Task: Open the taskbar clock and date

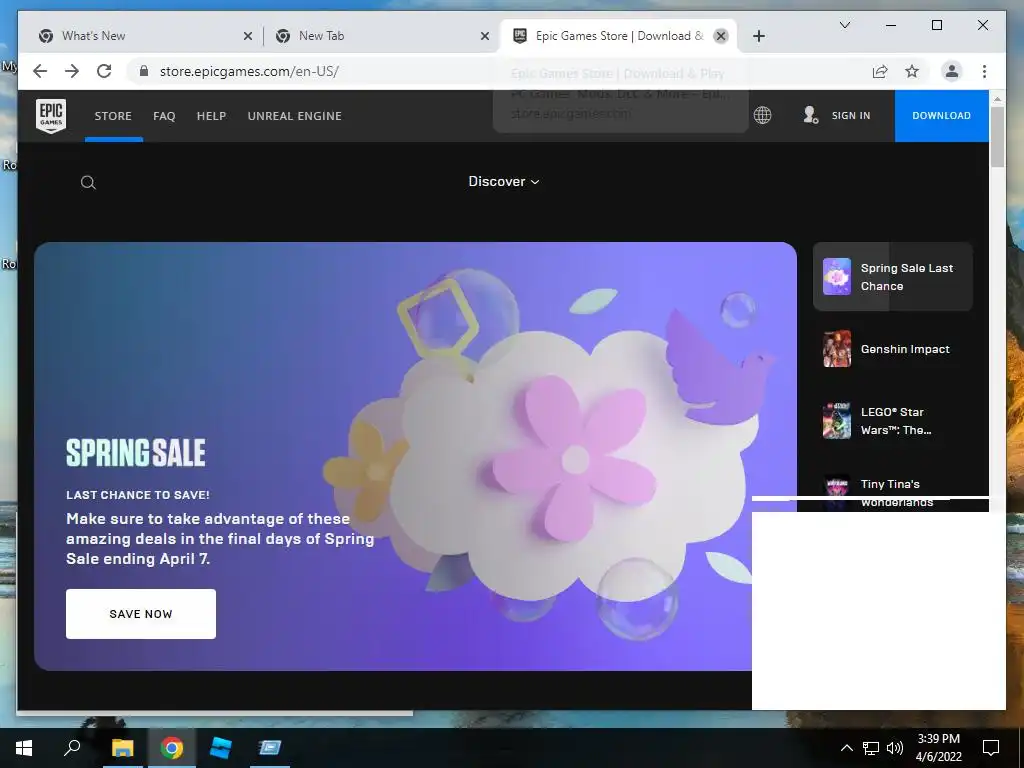Action: click(938, 748)
